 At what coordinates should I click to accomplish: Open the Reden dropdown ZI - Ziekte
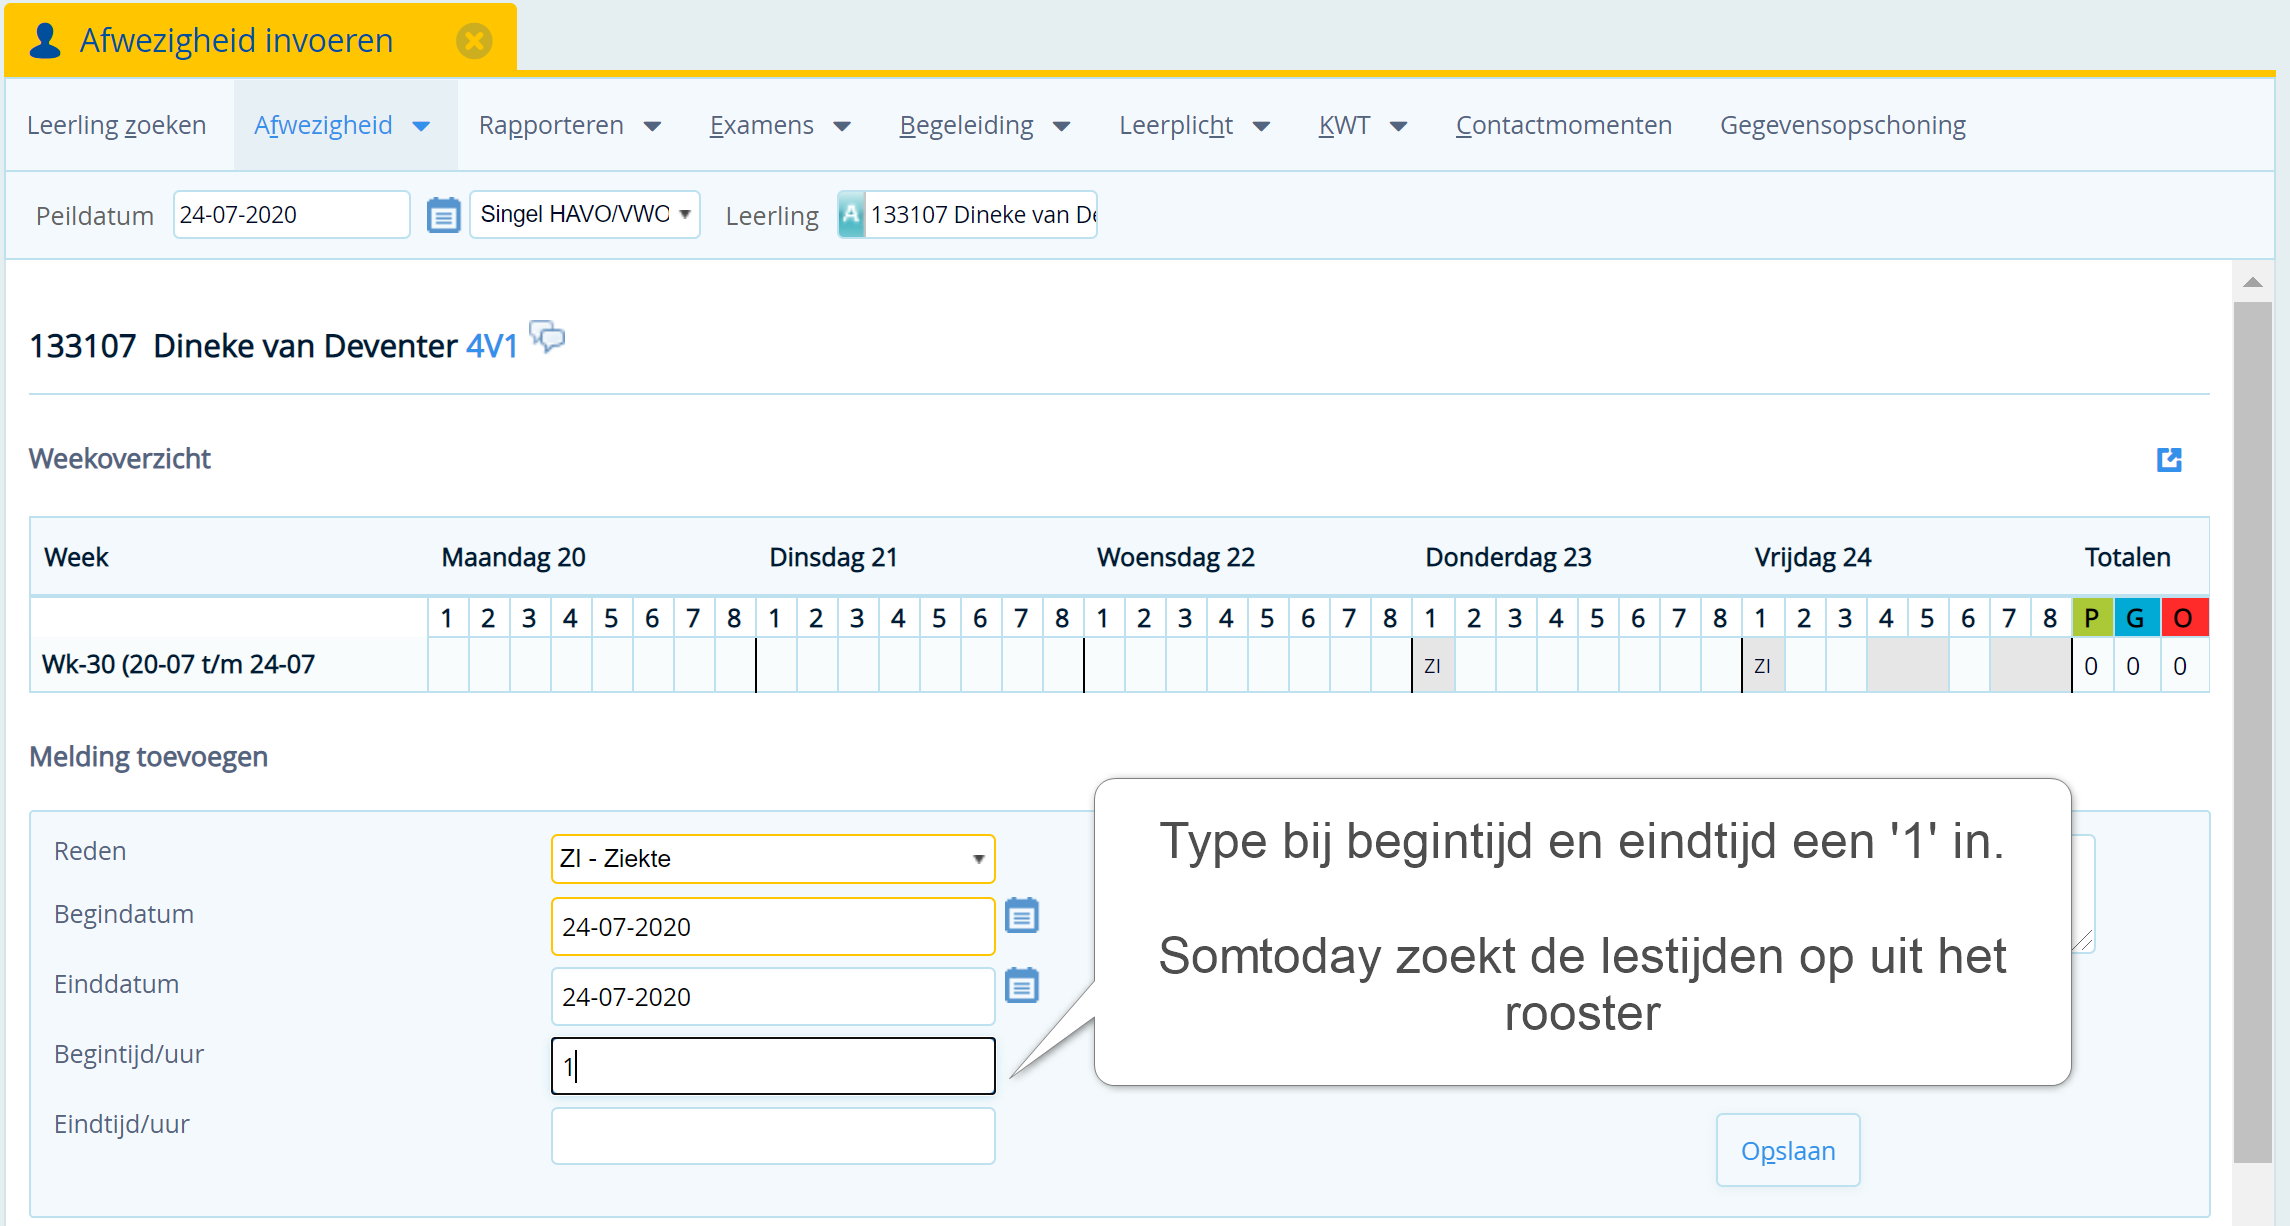(772, 859)
